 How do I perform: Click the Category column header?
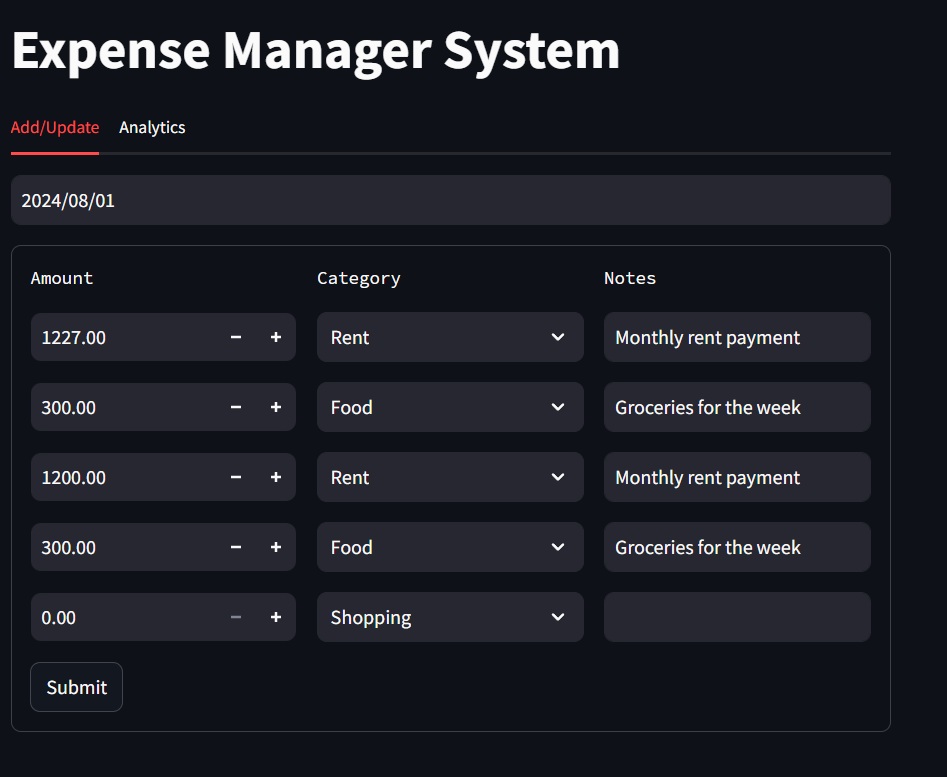359,278
